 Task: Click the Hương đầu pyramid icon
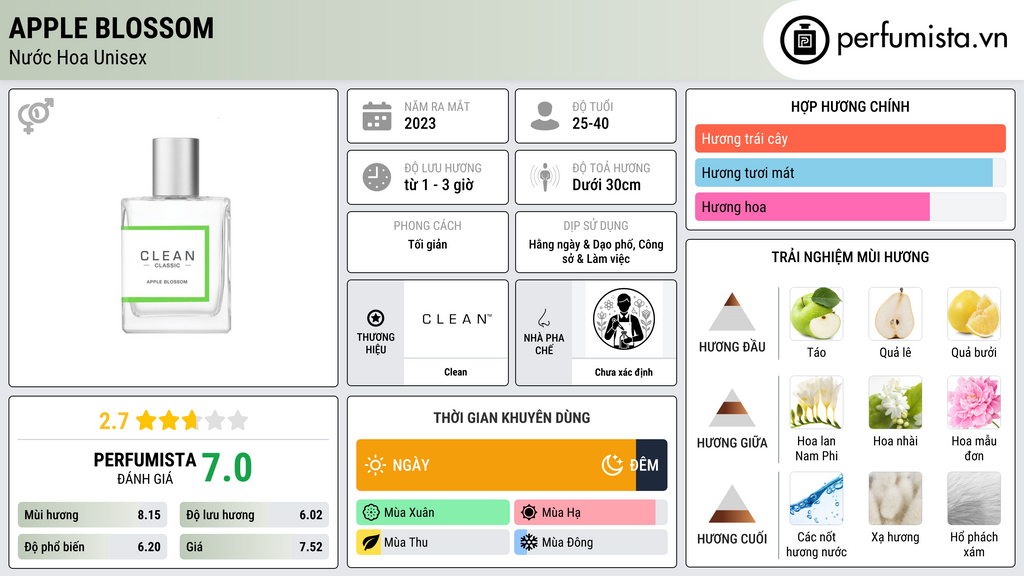tap(732, 312)
